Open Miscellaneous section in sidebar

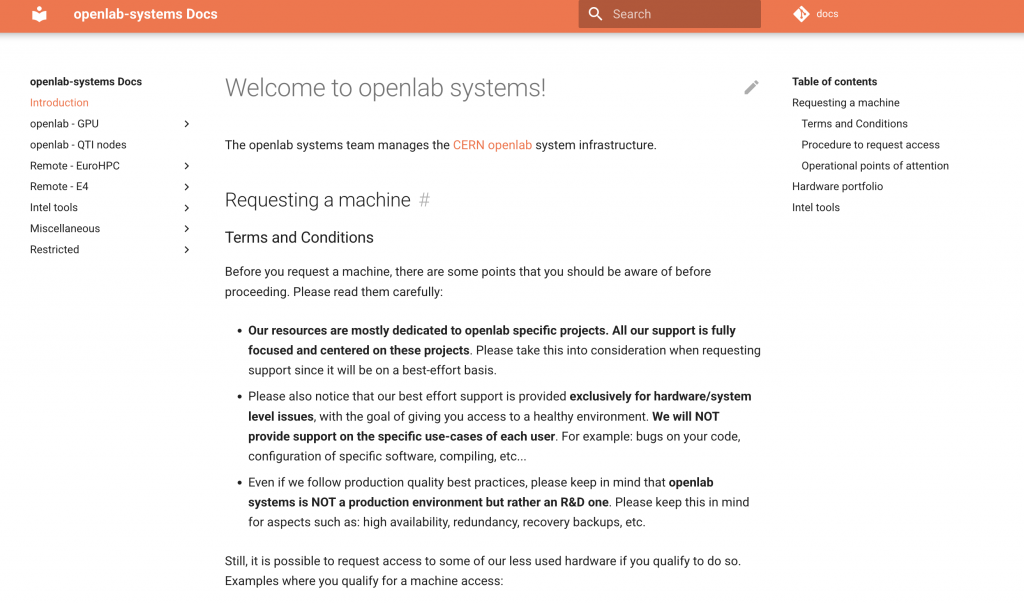(65, 228)
